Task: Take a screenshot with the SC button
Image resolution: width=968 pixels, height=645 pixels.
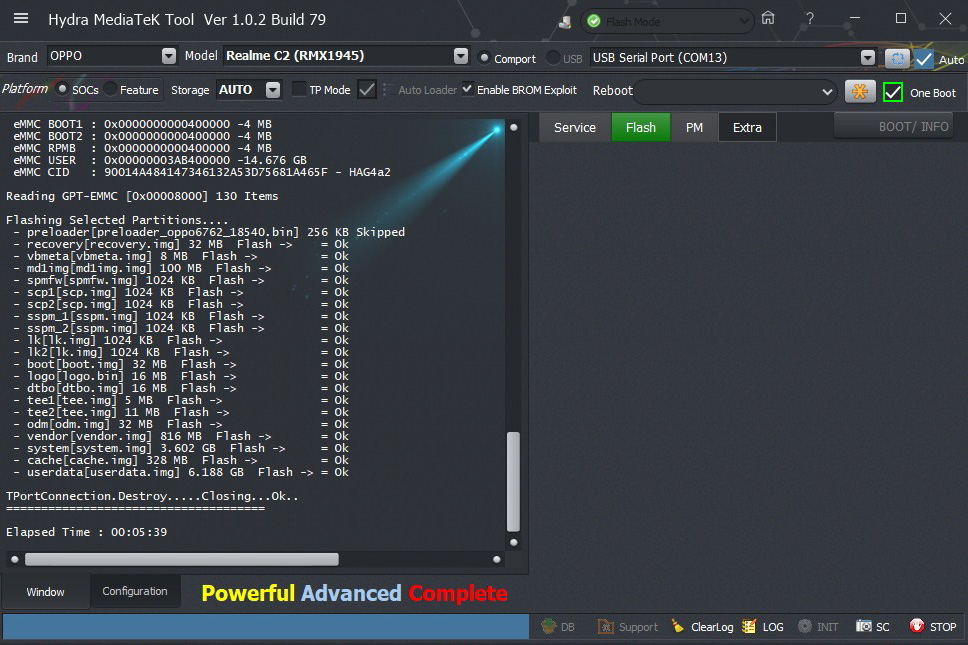Action: pyautogui.click(x=872, y=626)
